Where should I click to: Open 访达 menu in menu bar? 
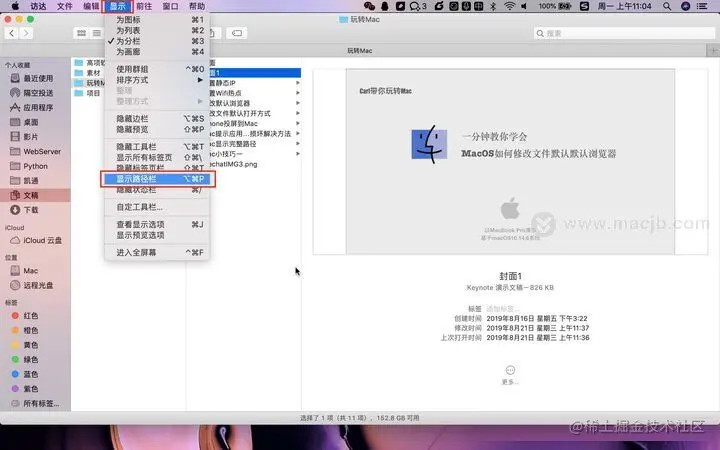[38, 6]
